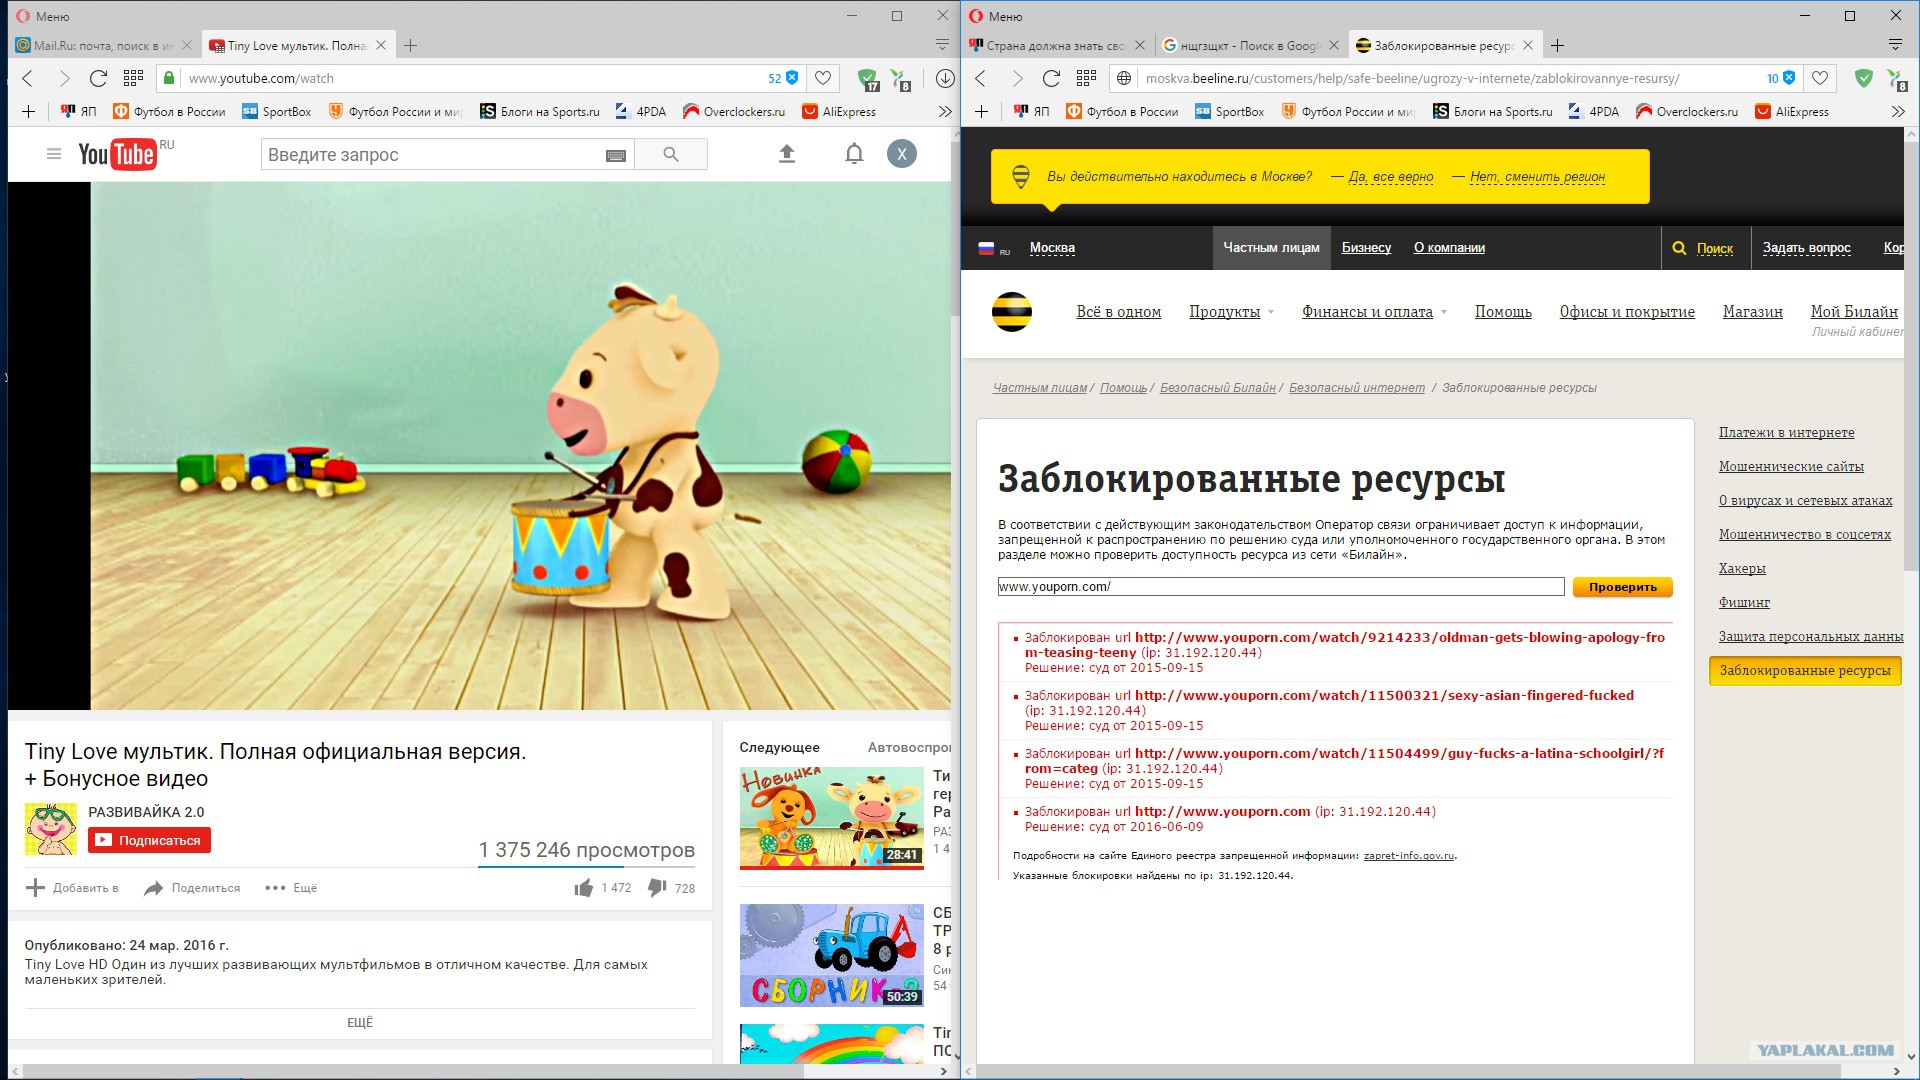Click the YouTube search magnifier button
The width and height of the screenshot is (1920, 1080).
pos(671,154)
